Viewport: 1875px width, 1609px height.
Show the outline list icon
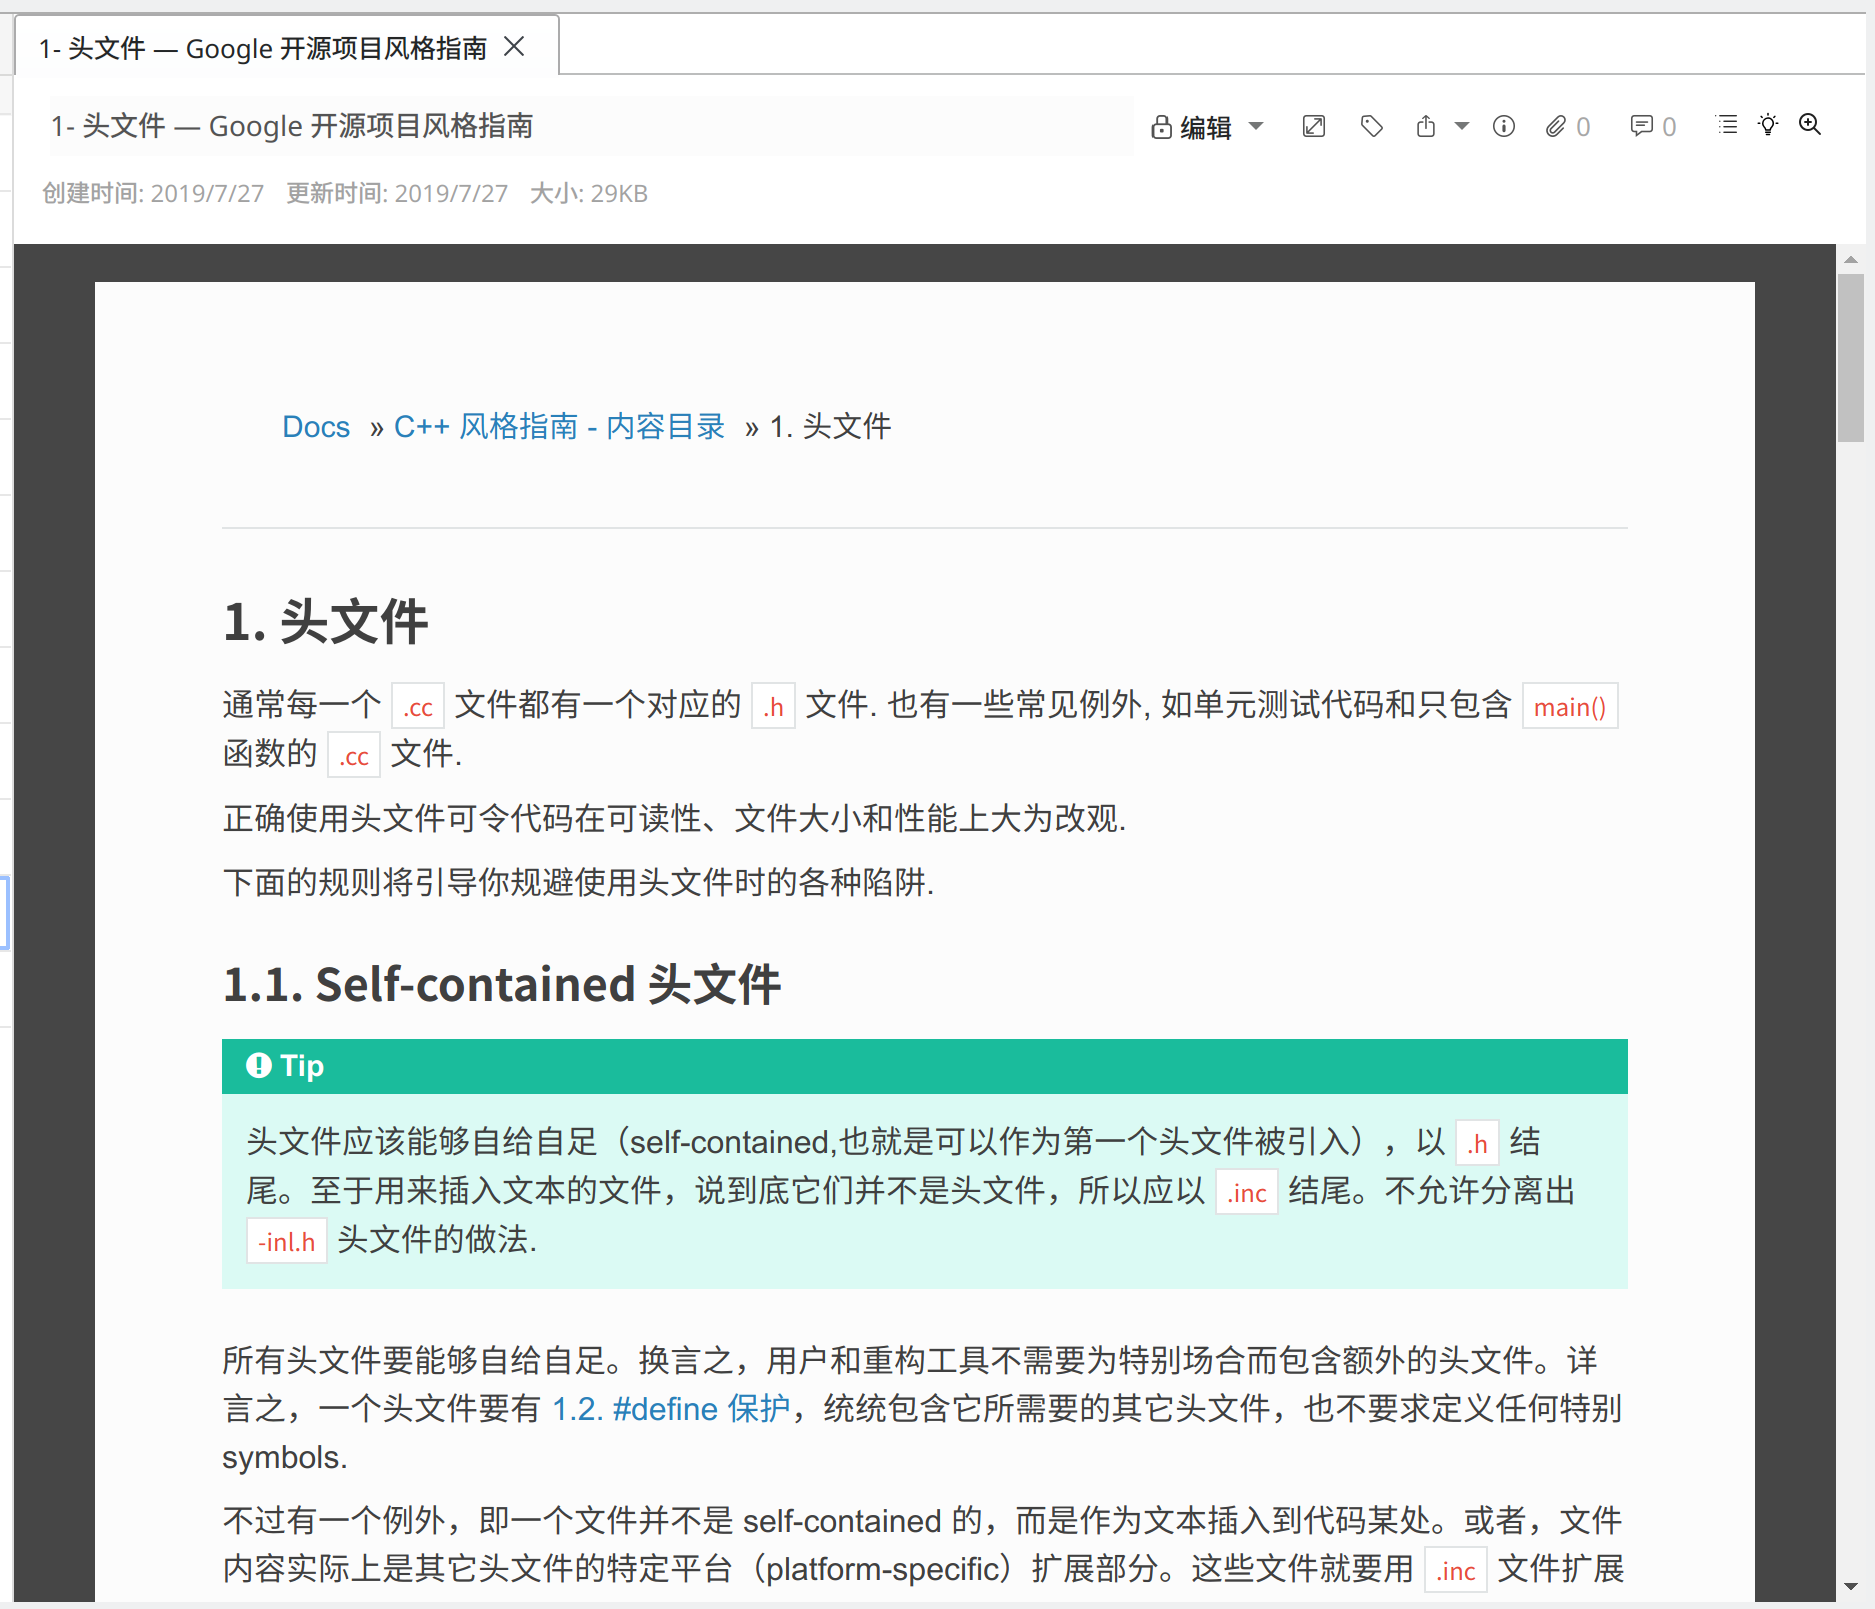click(x=1727, y=125)
